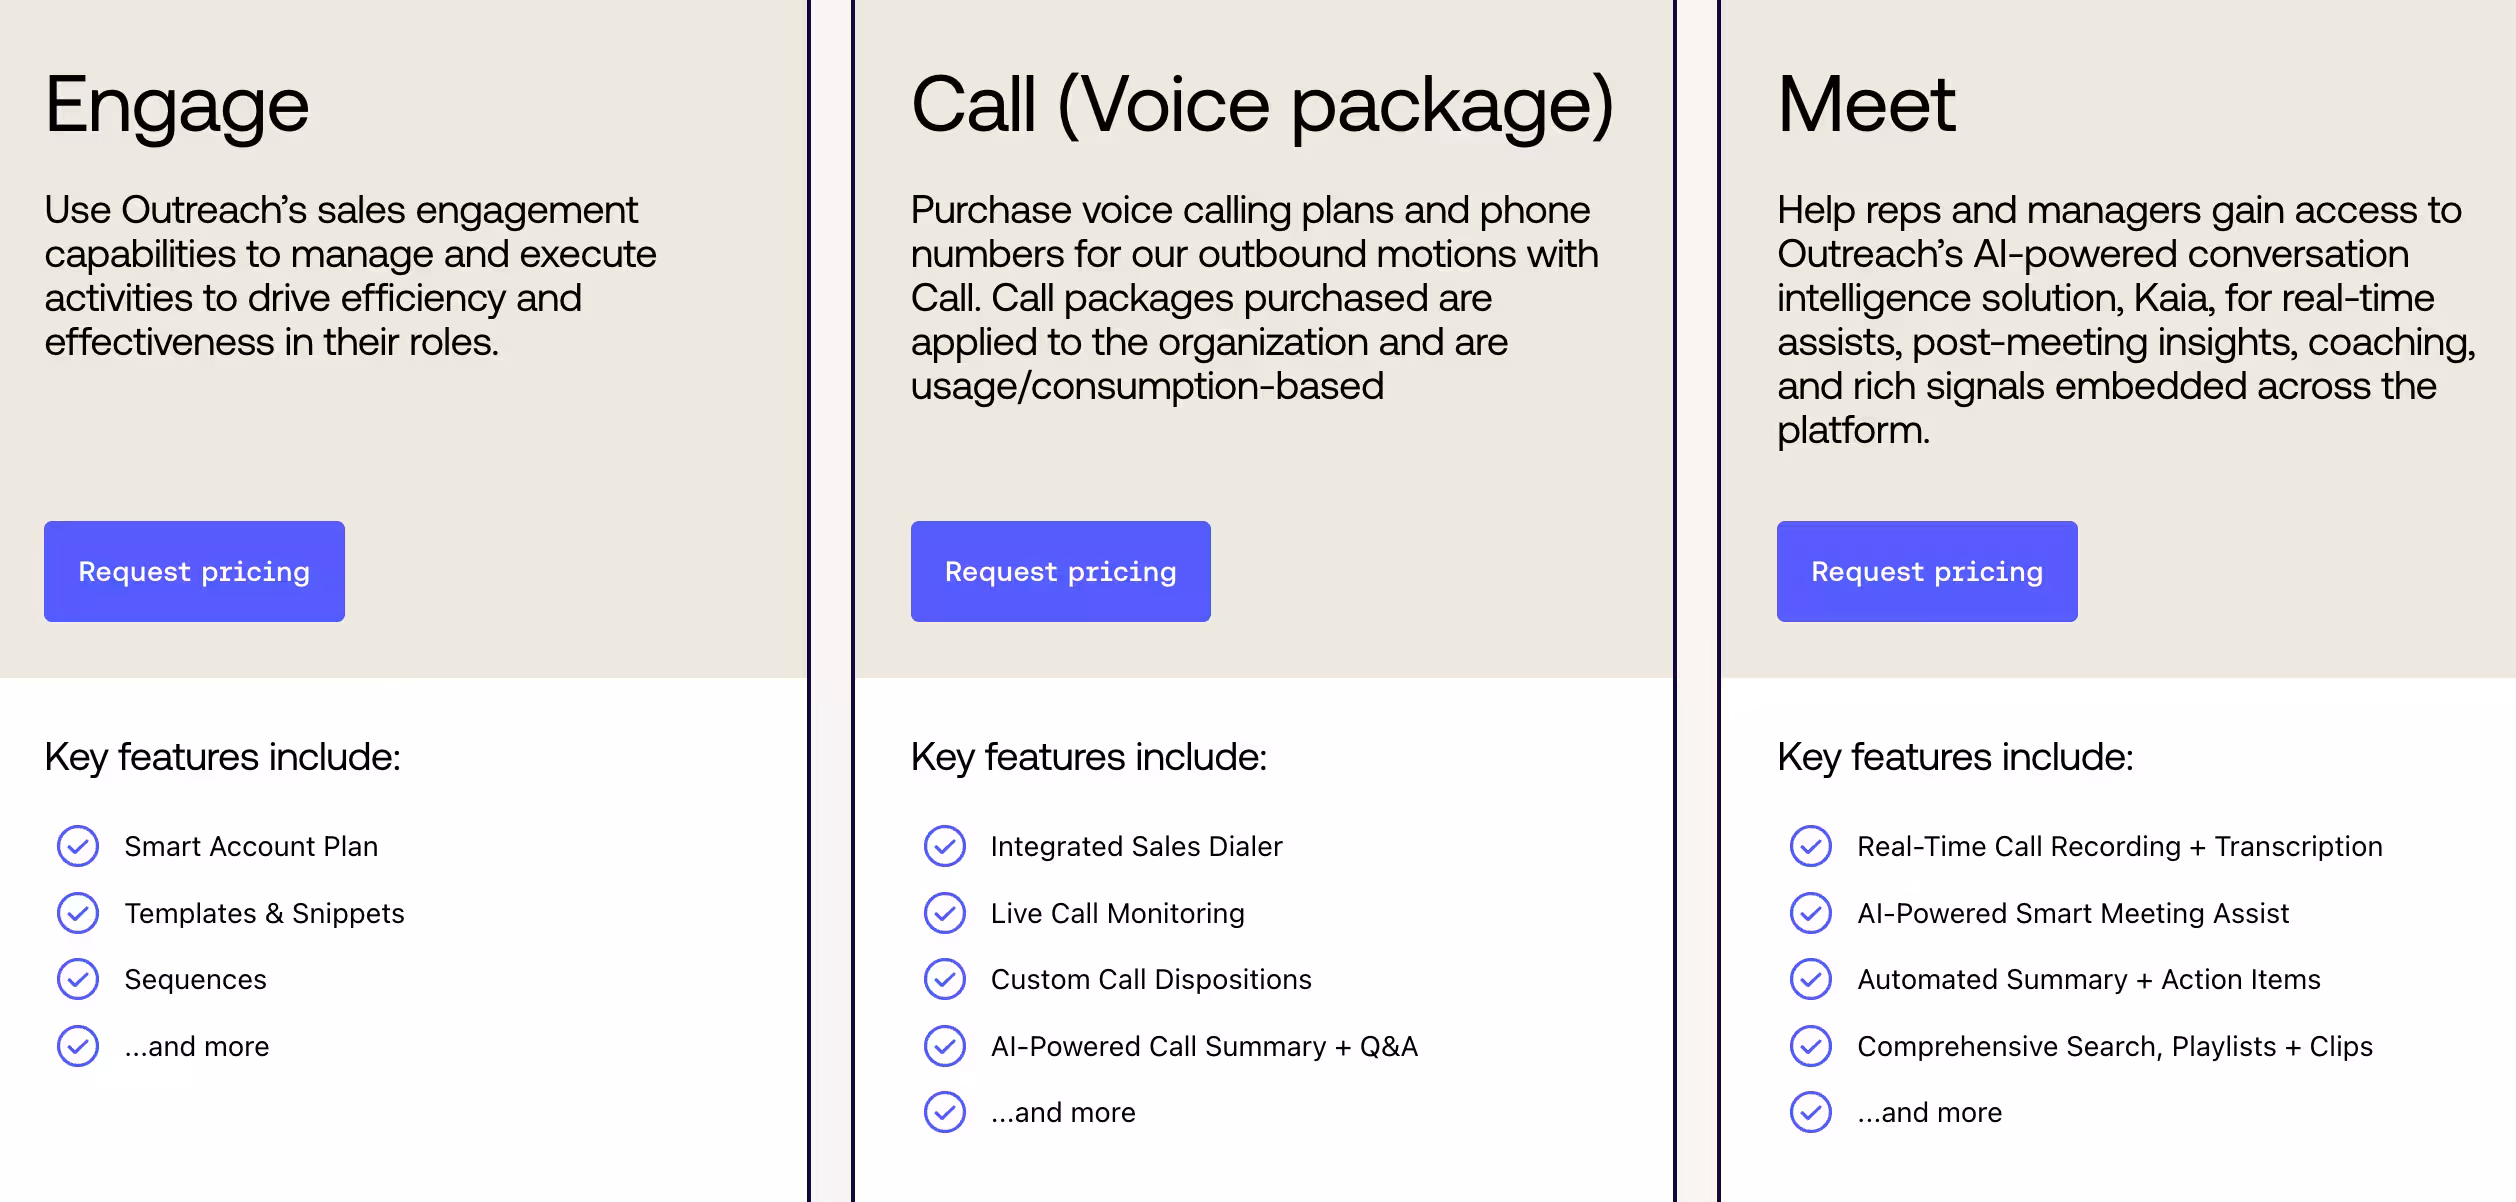2516x1202 pixels.
Task: Click checkmark beside Real-Time Call Recording + Transcription
Action: coord(1811,846)
